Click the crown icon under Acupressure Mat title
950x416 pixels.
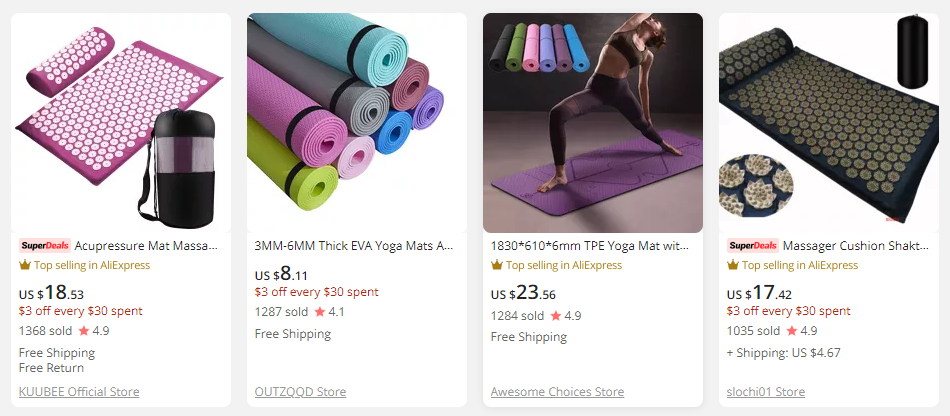26,266
